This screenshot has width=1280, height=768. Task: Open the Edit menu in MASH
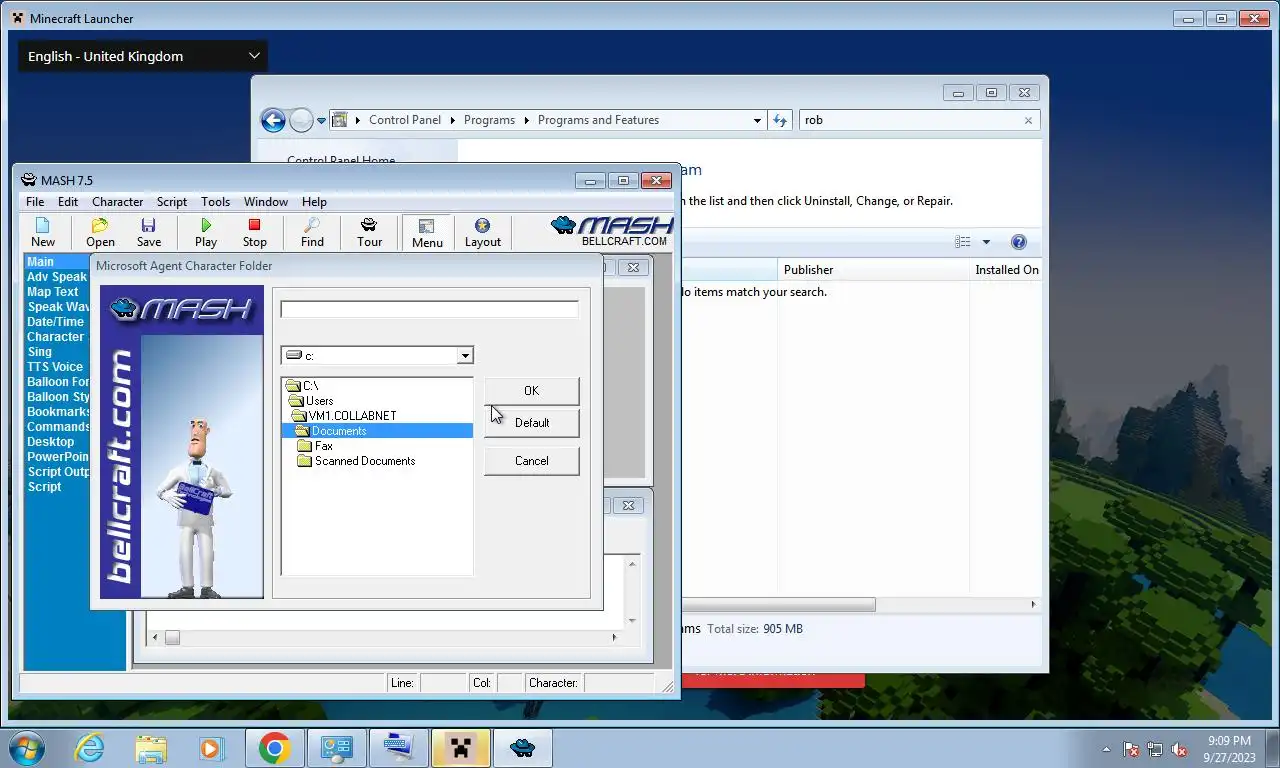coord(68,201)
